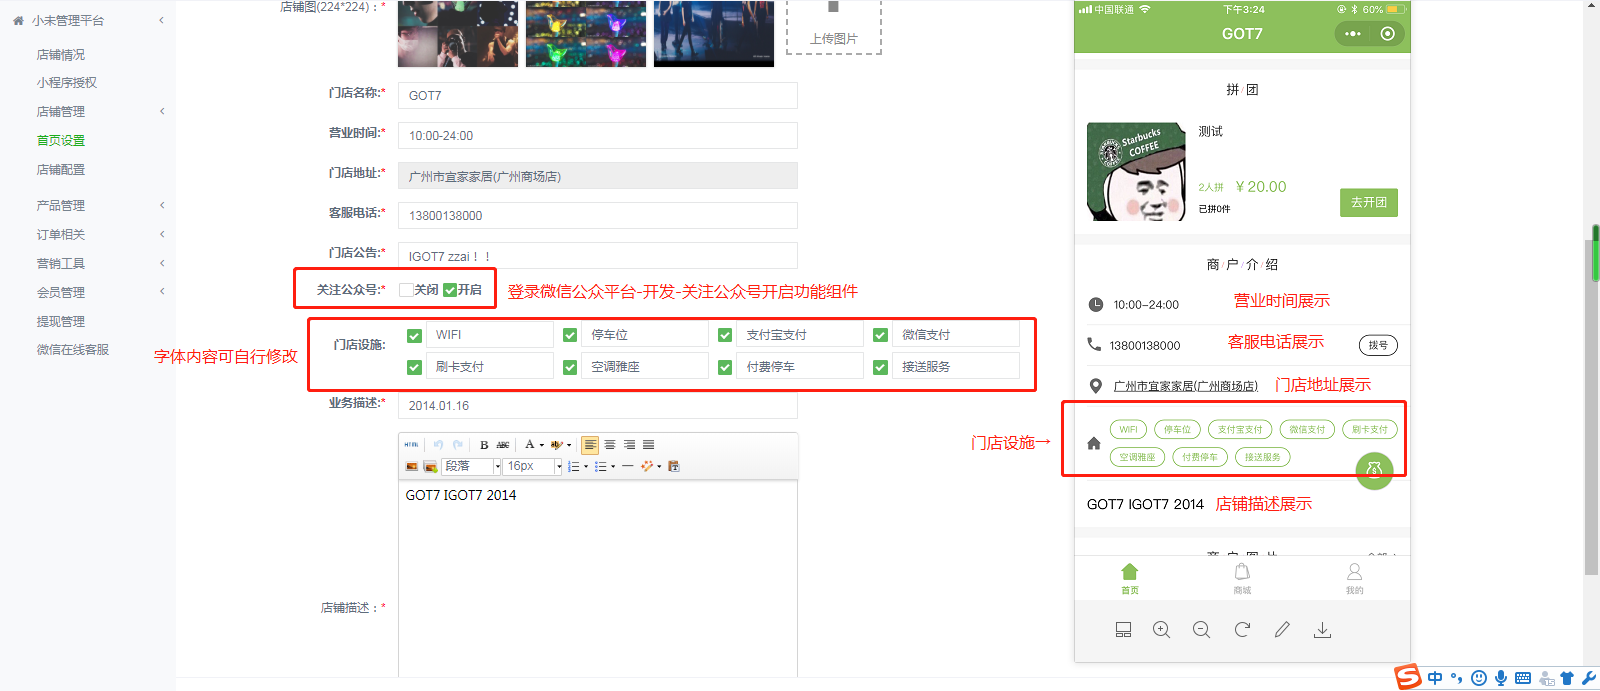
Task: Click the rotate image icon
Action: (x=1242, y=630)
